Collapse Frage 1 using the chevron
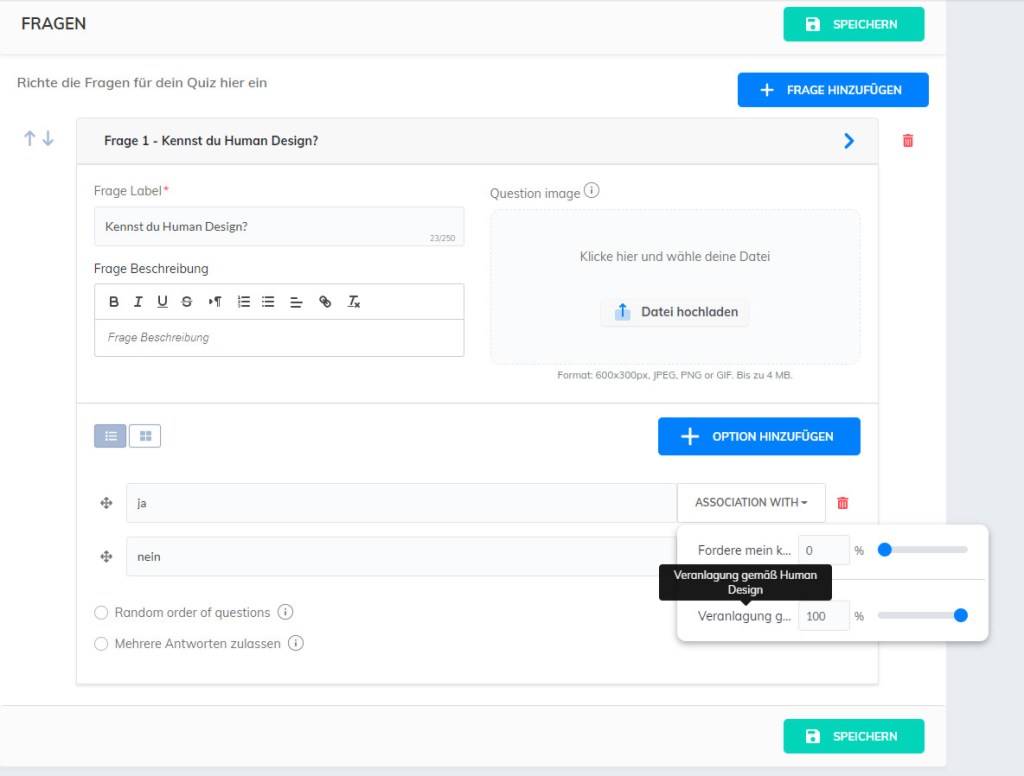 [849, 141]
